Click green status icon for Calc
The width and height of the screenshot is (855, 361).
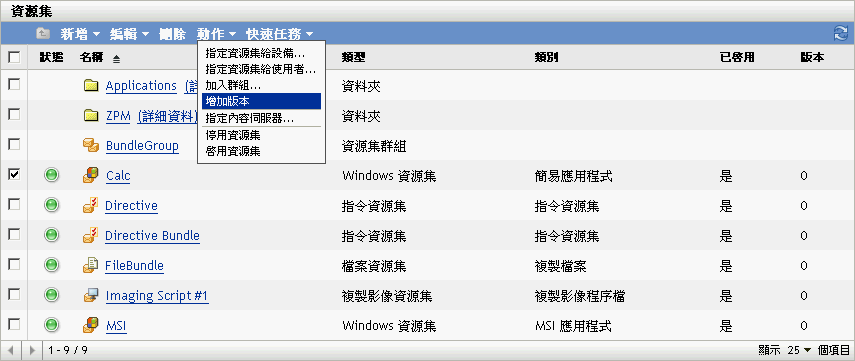click(x=51, y=175)
